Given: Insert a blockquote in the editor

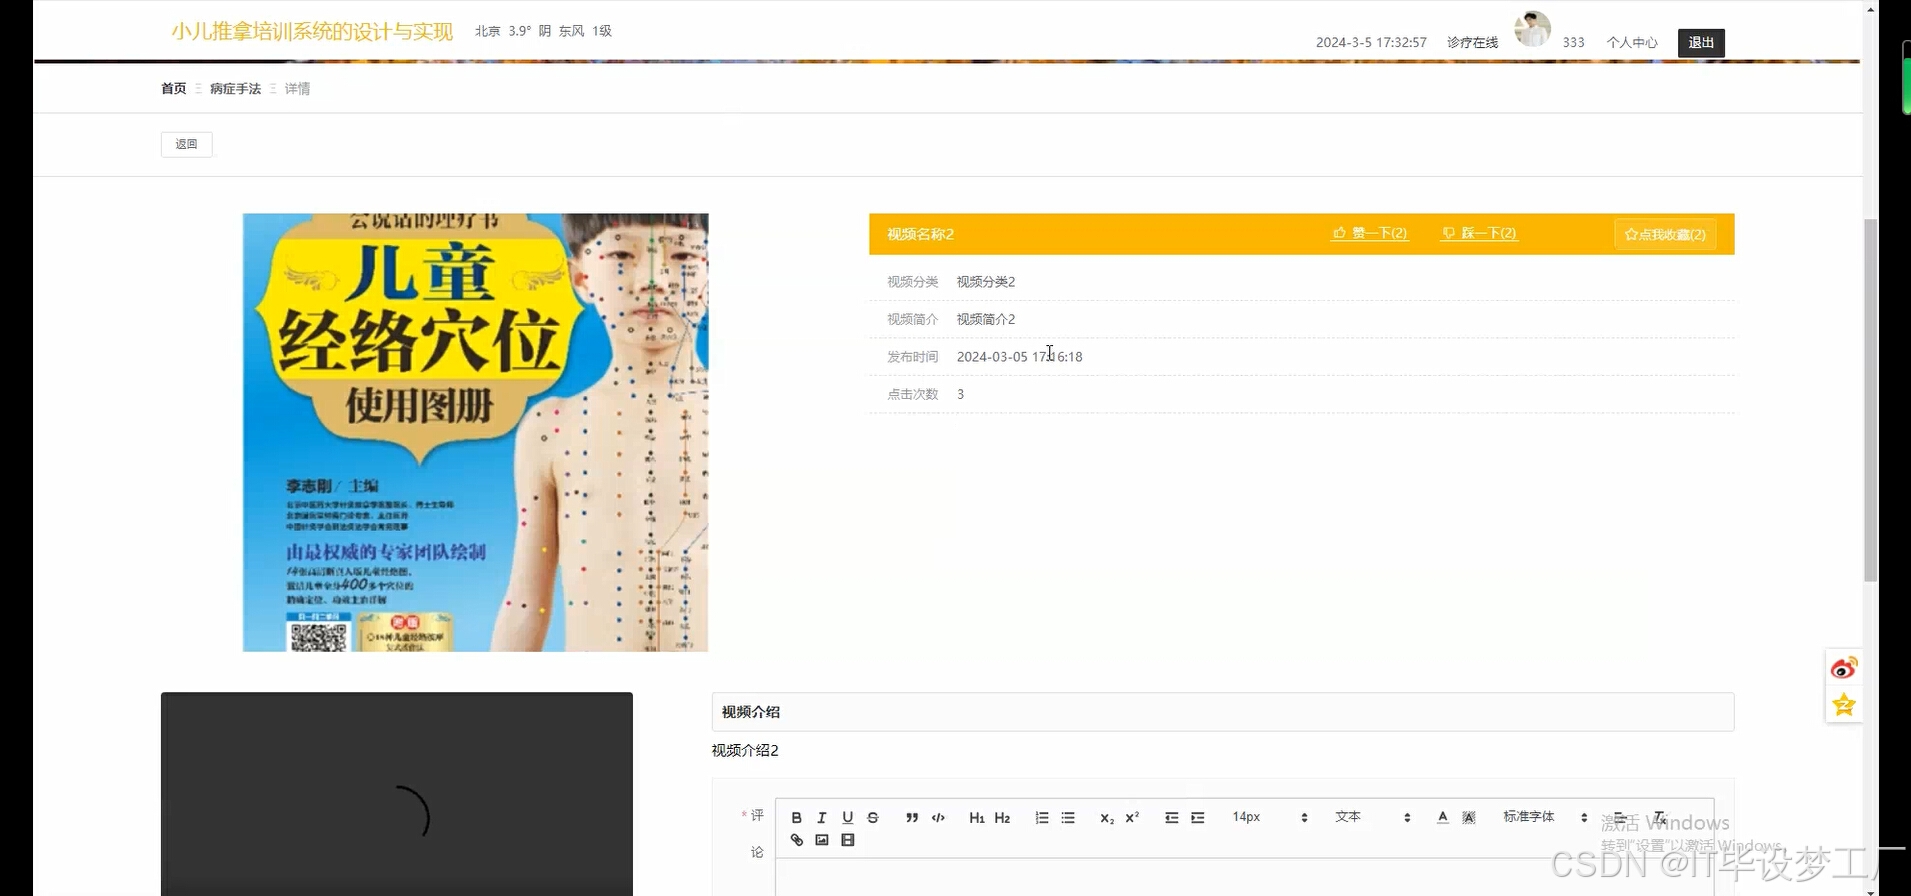Looking at the screenshot, I should [912, 818].
